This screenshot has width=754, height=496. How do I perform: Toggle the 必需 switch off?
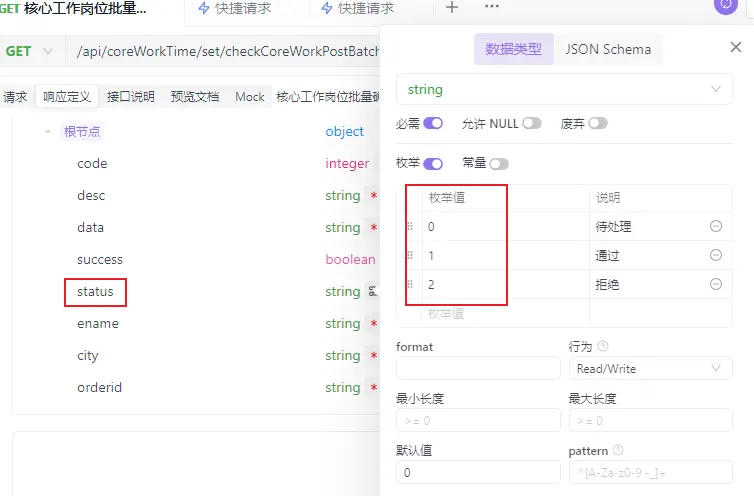(433, 123)
